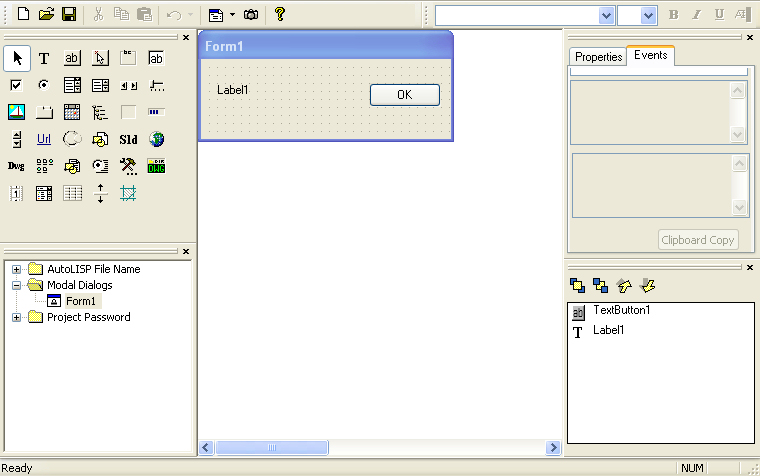760x476 pixels.
Task: Choose the Tree control tool
Action: (100, 112)
